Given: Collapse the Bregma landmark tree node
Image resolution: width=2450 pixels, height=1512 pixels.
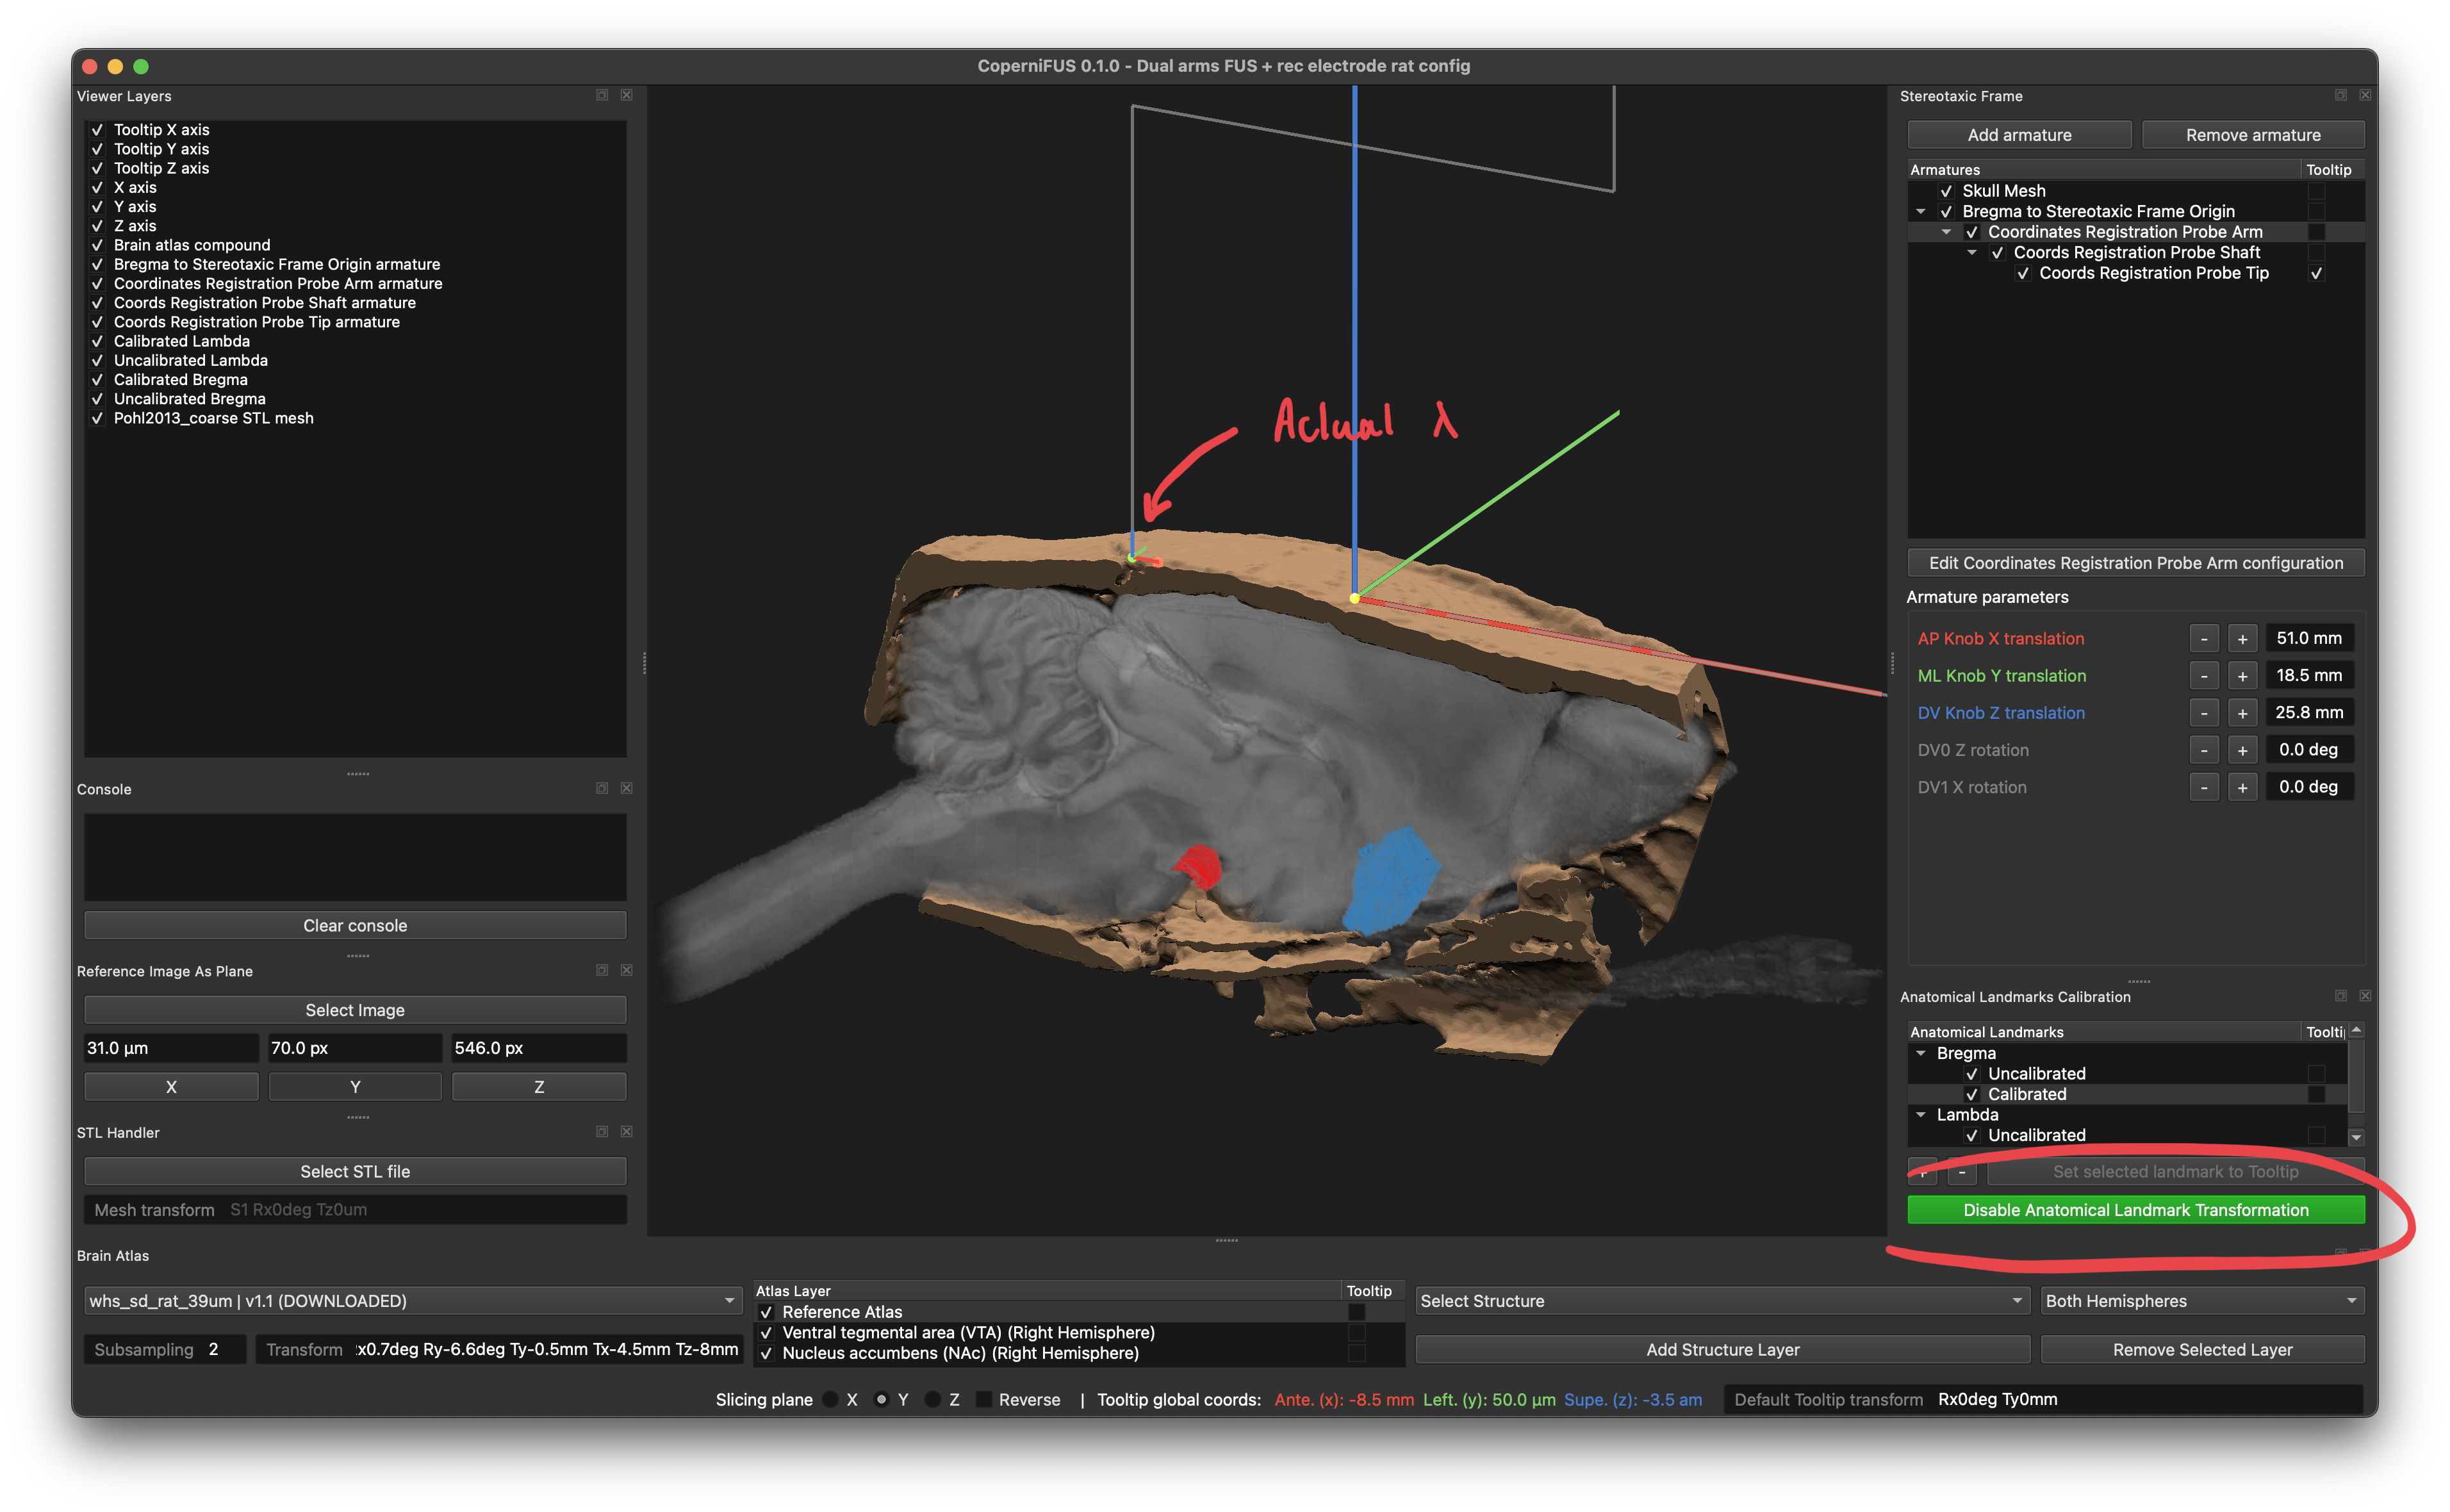Looking at the screenshot, I should click(x=1921, y=1053).
